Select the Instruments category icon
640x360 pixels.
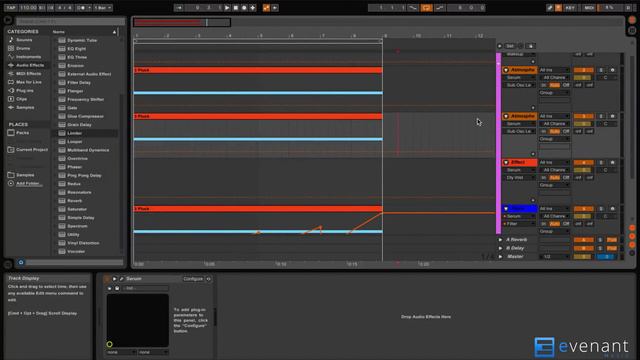click(11, 57)
